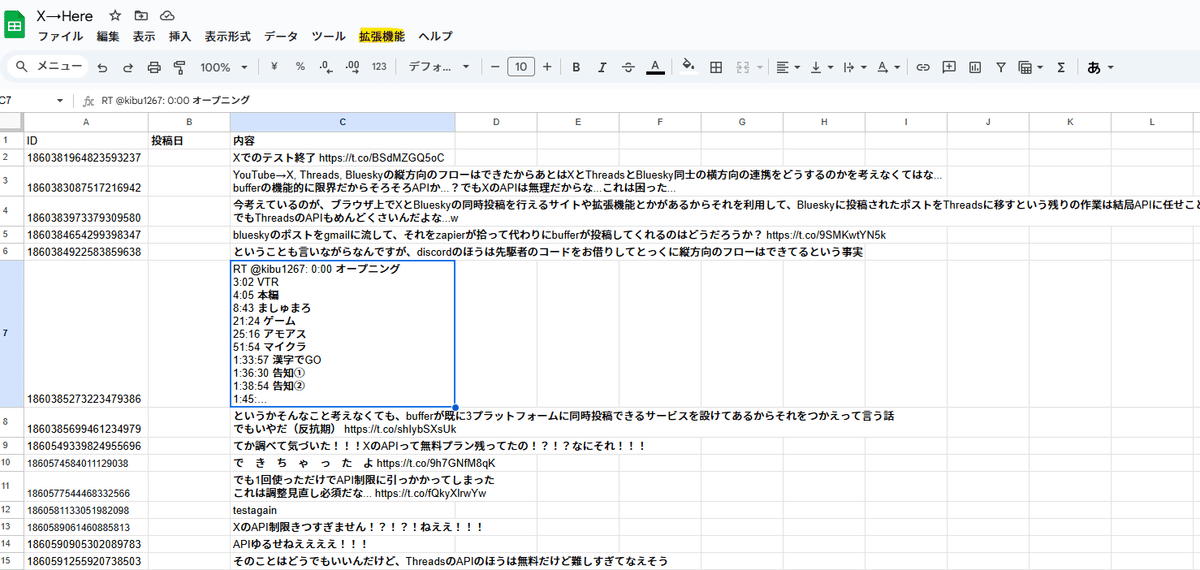Image resolution: width=1200 pixels, height=570 pixels.
Task: Click the font size 10 field
Action: (521, 67)
